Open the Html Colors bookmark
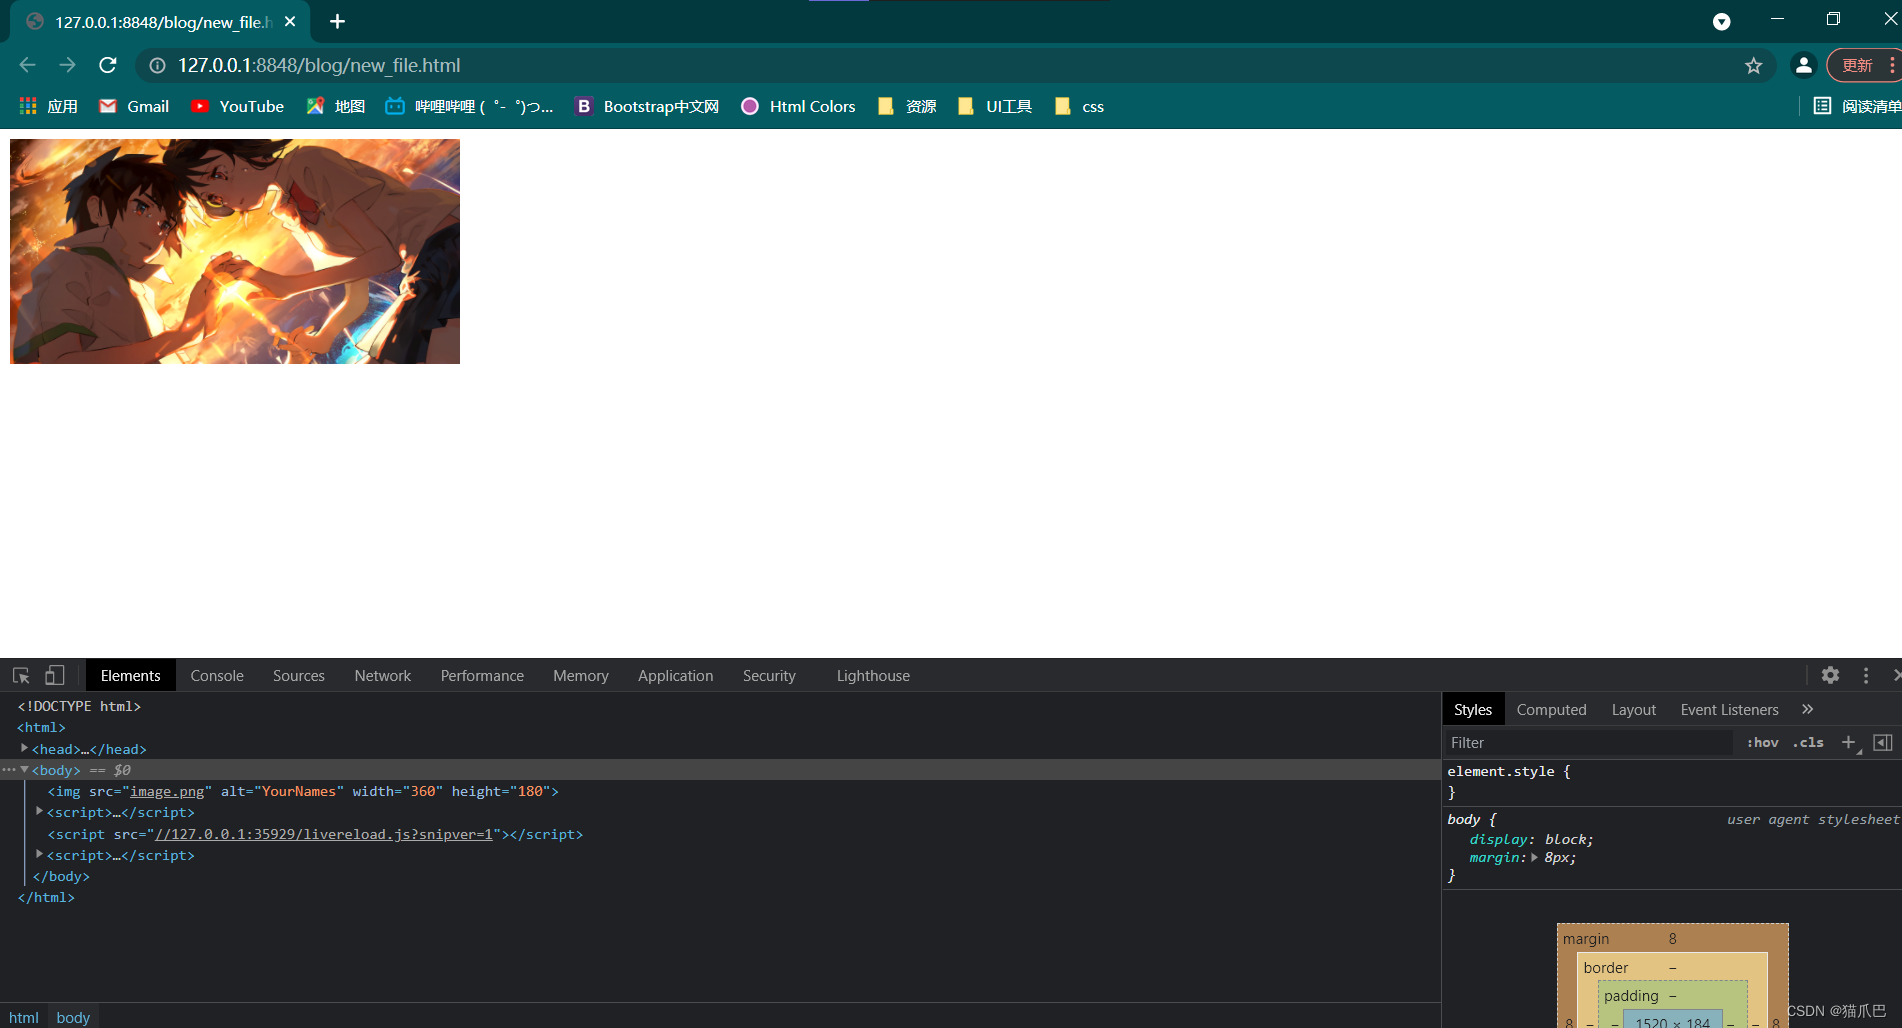 tap(798, 106)
